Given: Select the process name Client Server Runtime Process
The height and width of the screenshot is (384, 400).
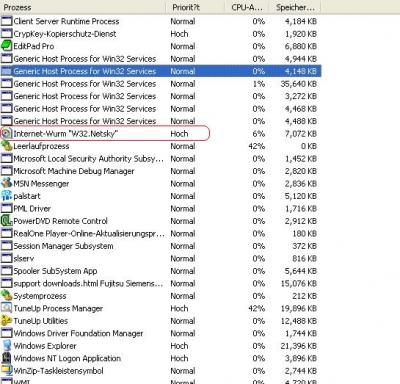Looking at the screenshot, I should [66, 21].
